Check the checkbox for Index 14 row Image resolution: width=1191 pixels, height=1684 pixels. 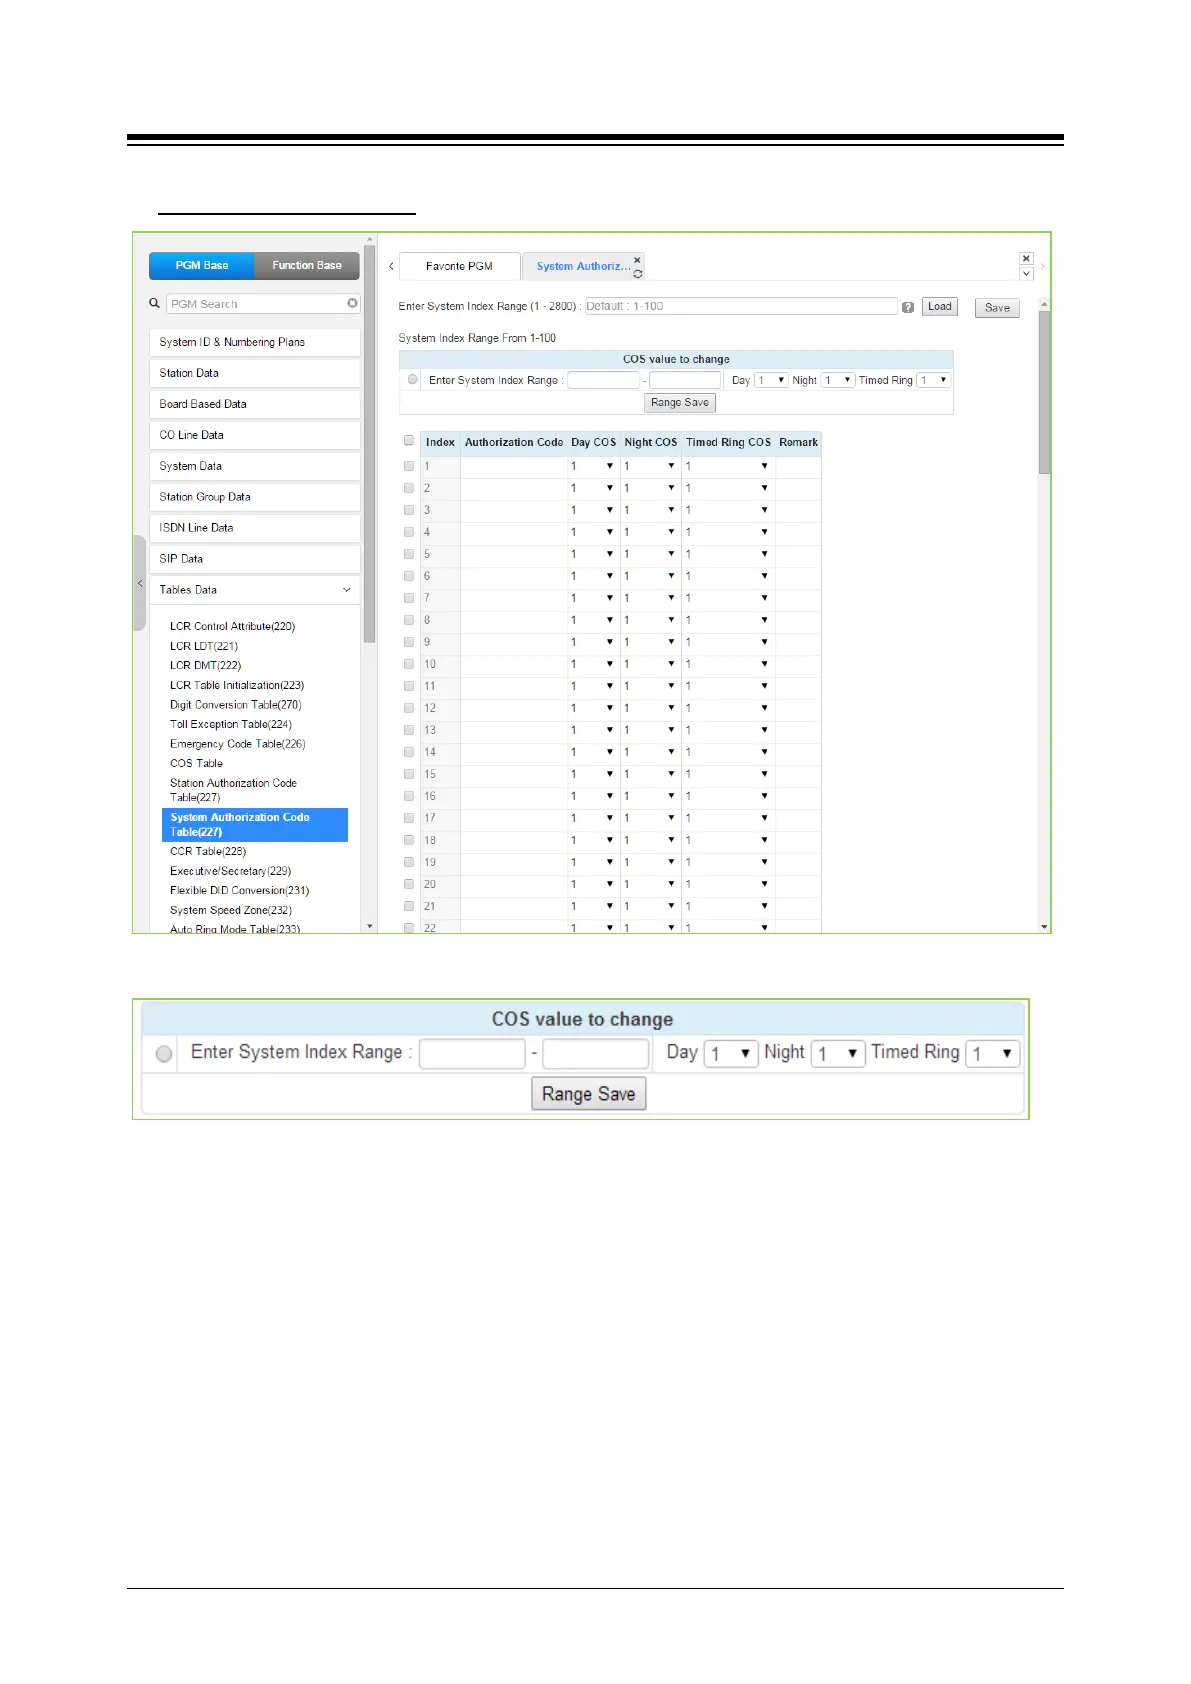pos(409,752)
